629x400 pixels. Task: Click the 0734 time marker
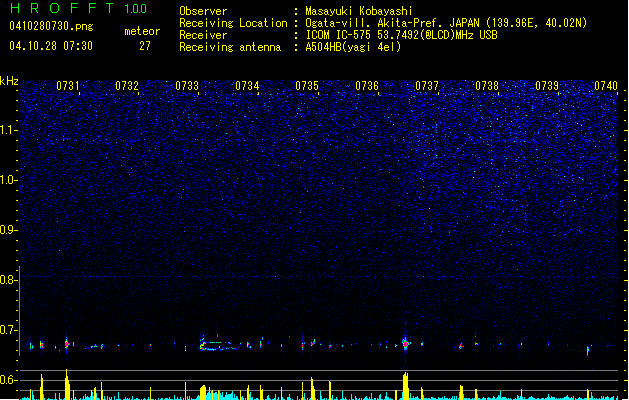(247, 86)
